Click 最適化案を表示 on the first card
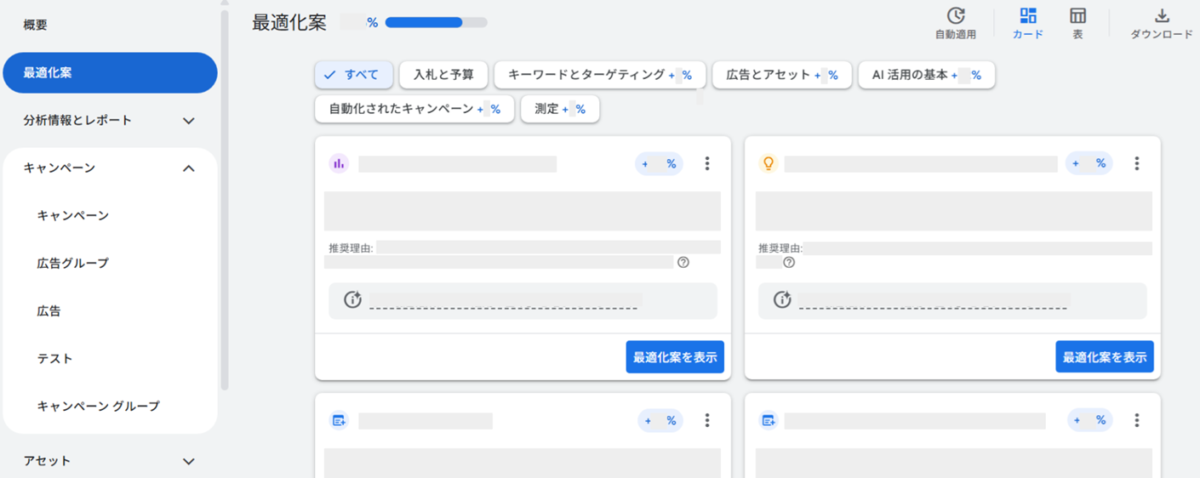Screen dimensions: 1200x478 [x=675, y=357]
